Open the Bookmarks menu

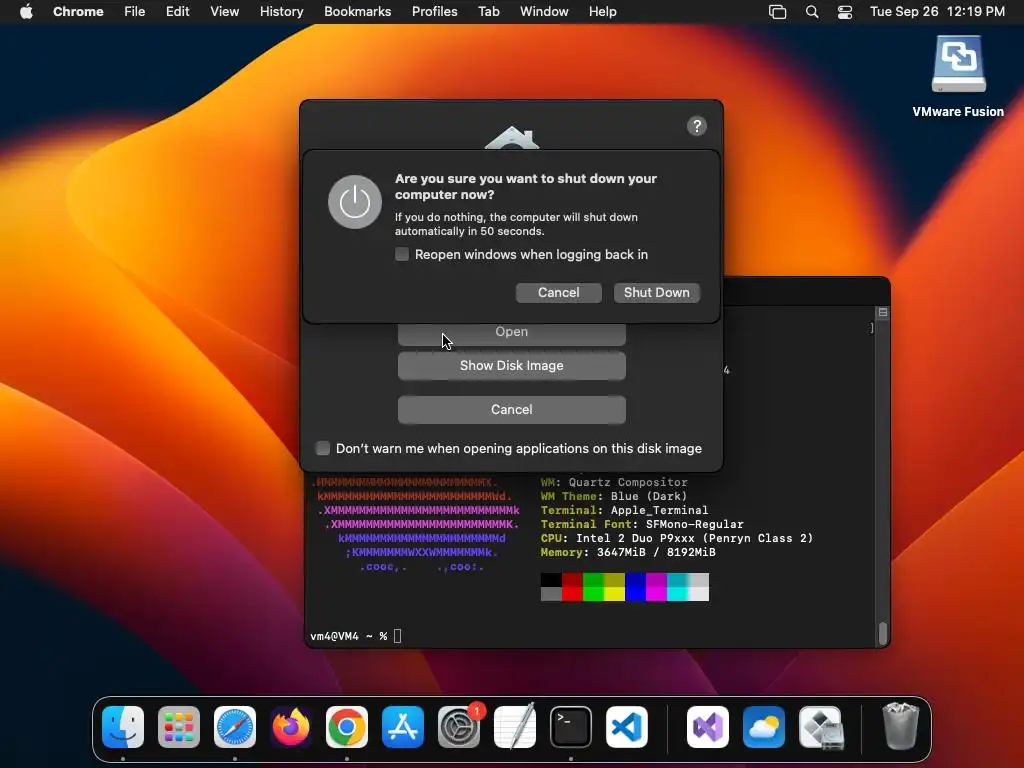pyautogui.click(x=357, y=12)
